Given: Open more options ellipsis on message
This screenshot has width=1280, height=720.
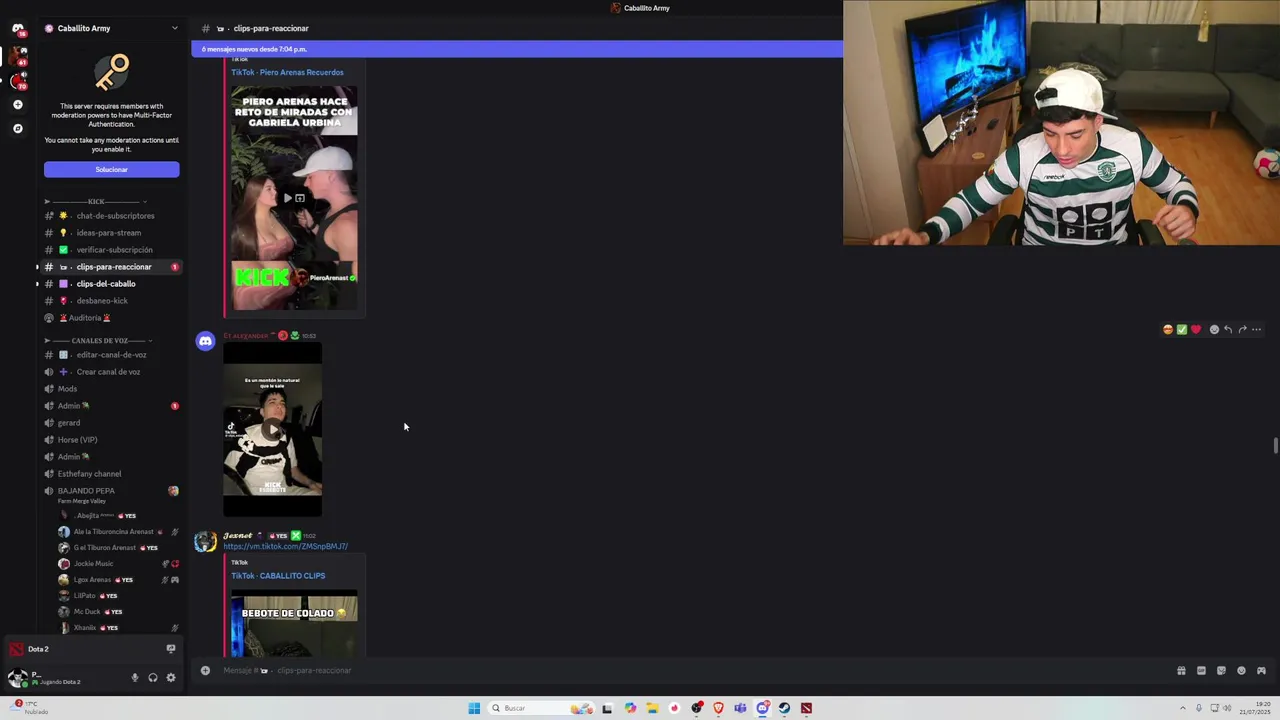Looking at the screenshot, I should (x=1256, y=329).
